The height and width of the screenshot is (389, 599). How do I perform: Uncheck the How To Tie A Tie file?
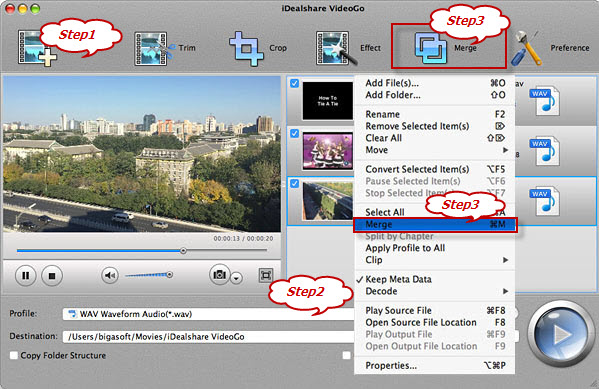click(295, 83)
